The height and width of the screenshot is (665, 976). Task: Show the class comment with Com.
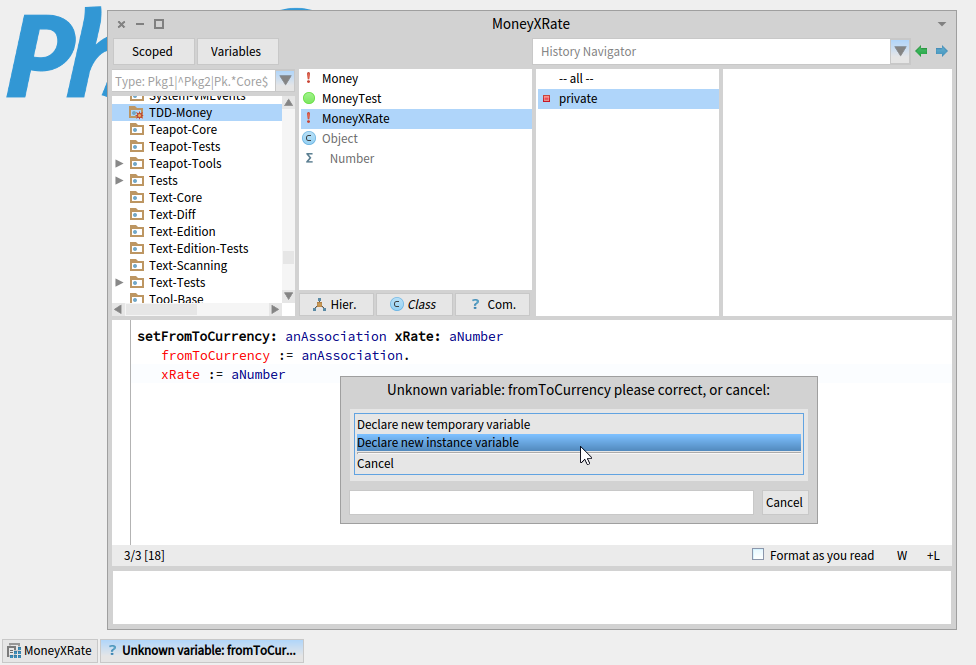[x=492, y=304]
